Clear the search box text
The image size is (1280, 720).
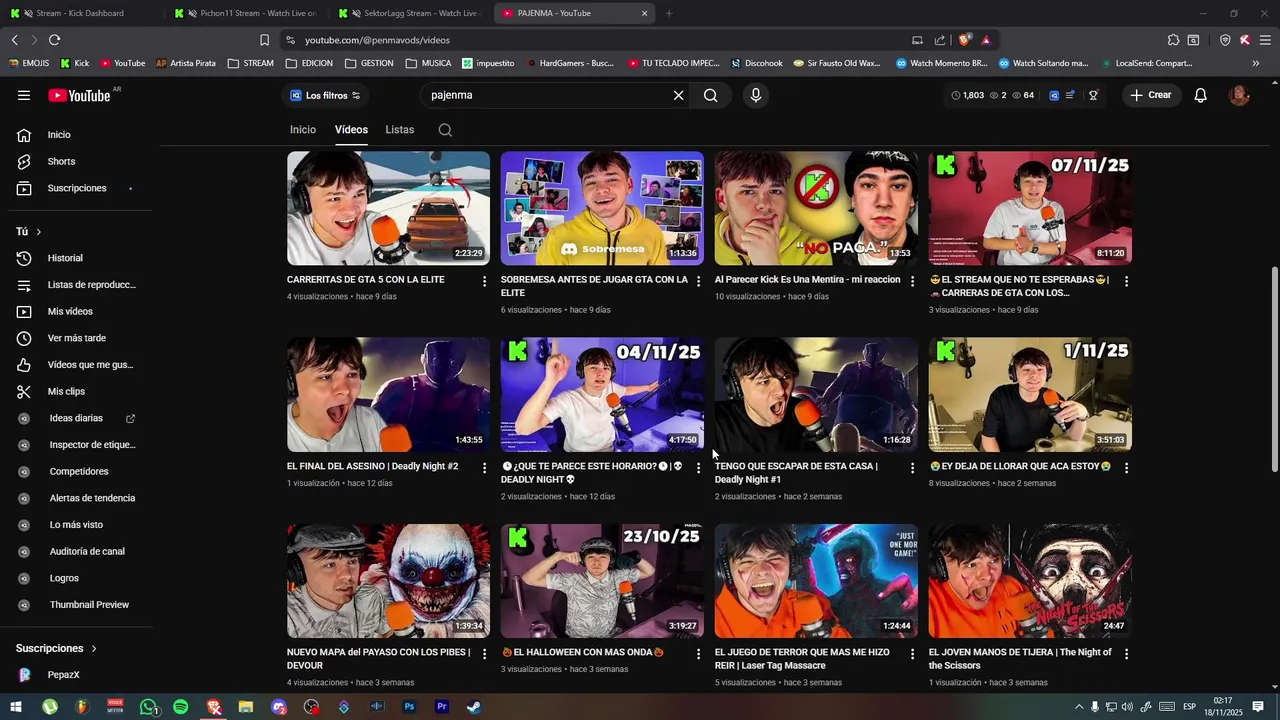[678, 95]
